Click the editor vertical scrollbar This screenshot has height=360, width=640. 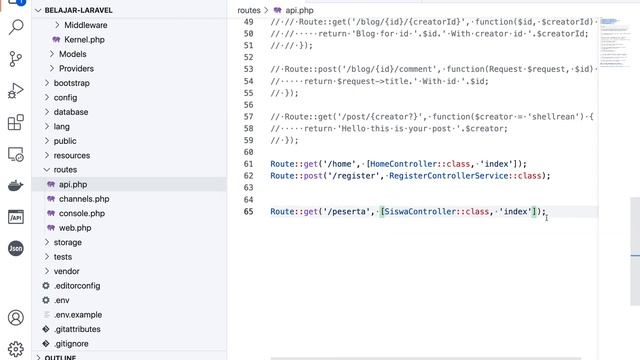click(x=635, y=251)
